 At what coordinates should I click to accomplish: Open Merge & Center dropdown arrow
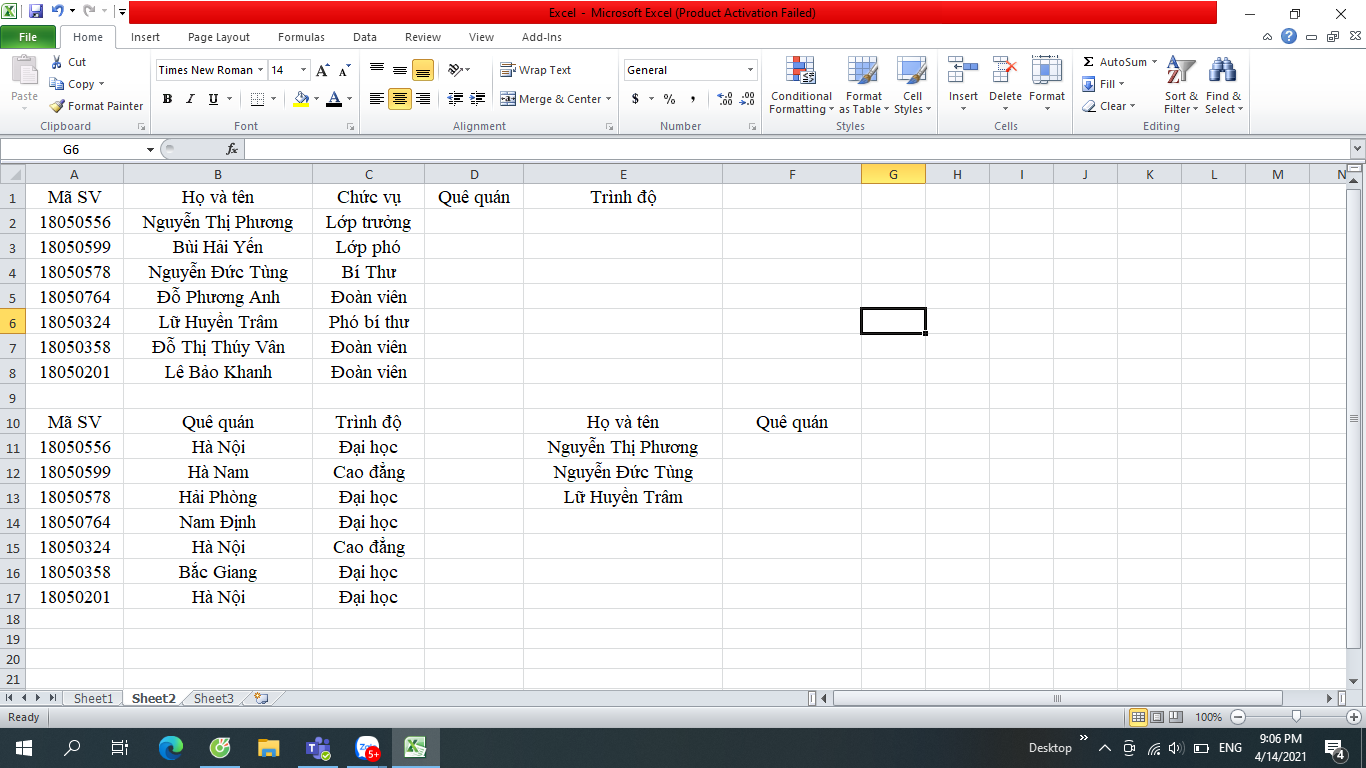pyautogui.click(x=609, y=99)
